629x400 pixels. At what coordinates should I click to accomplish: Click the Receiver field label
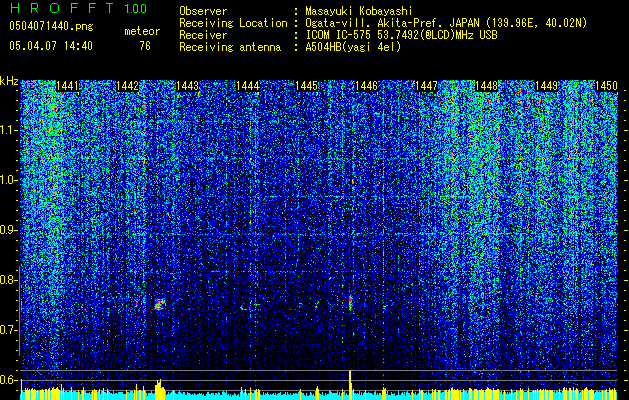coord(203,35)
